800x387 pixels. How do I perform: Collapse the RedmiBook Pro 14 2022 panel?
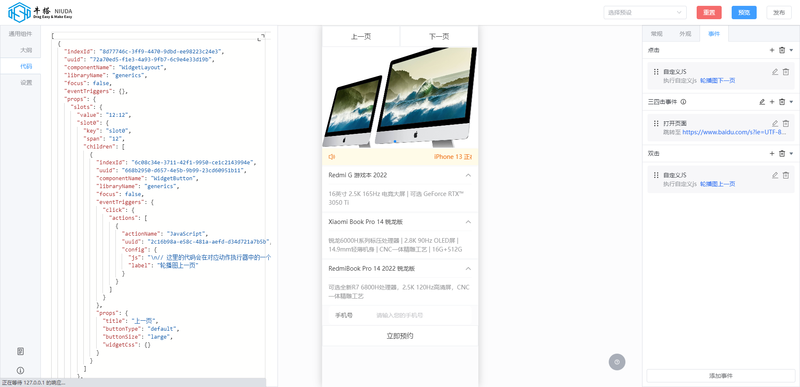468,268
